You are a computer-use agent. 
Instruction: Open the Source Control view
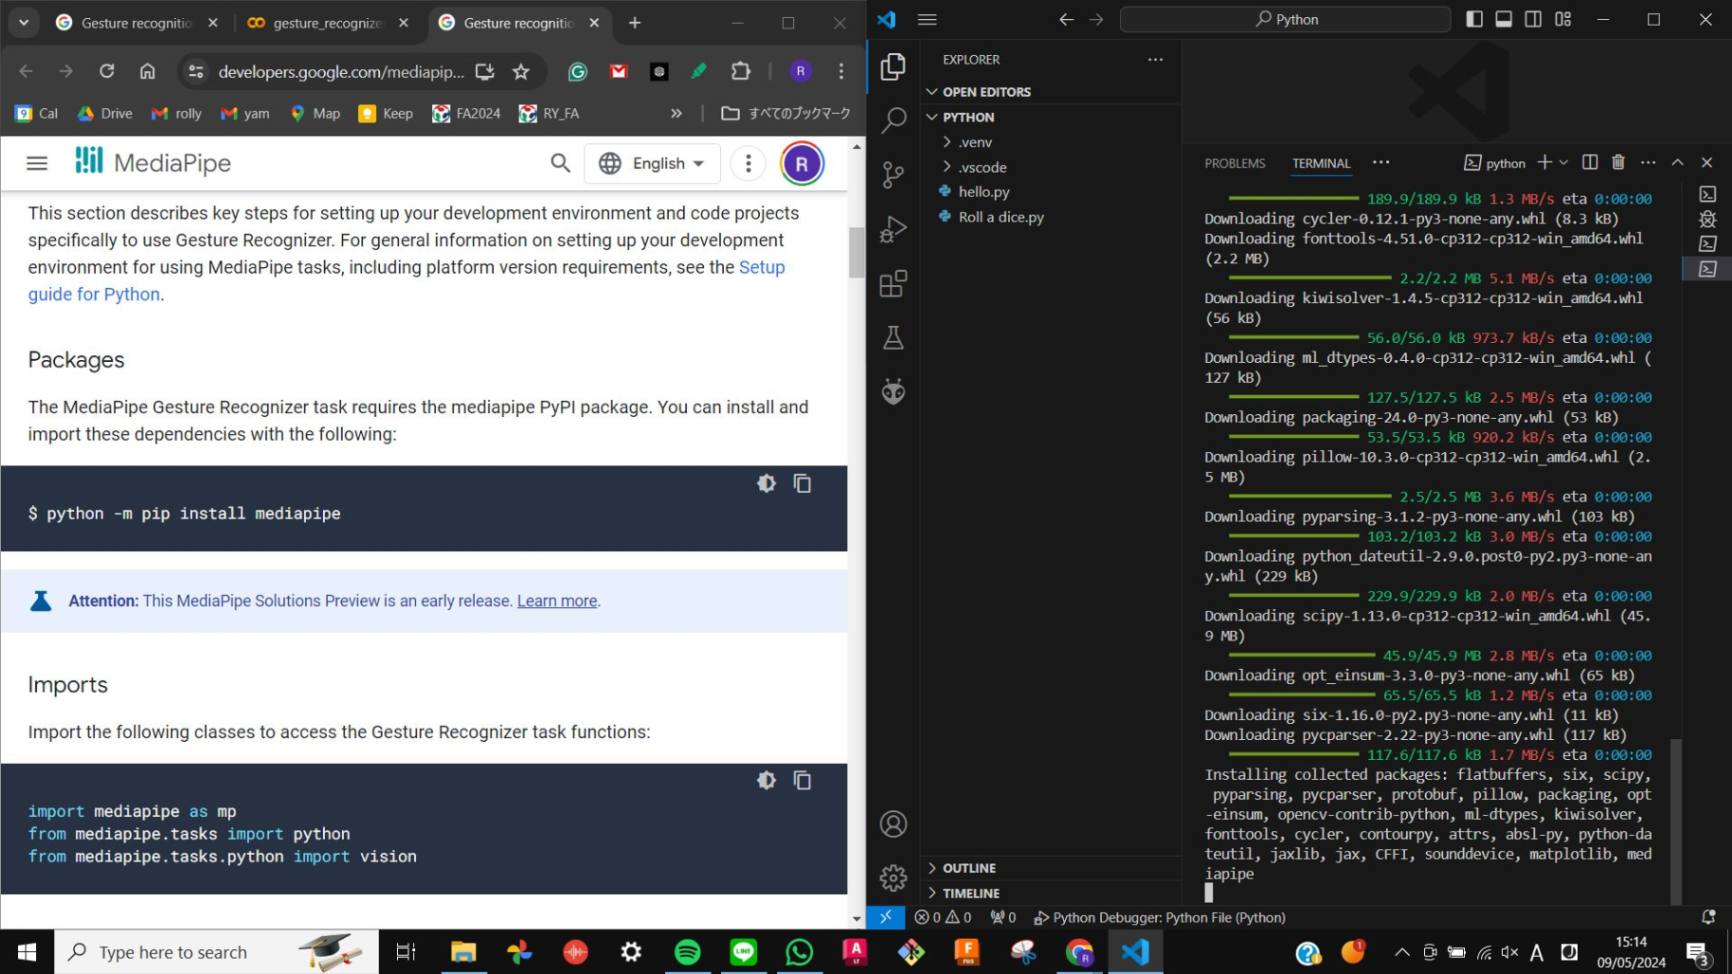tap(893, 175)
